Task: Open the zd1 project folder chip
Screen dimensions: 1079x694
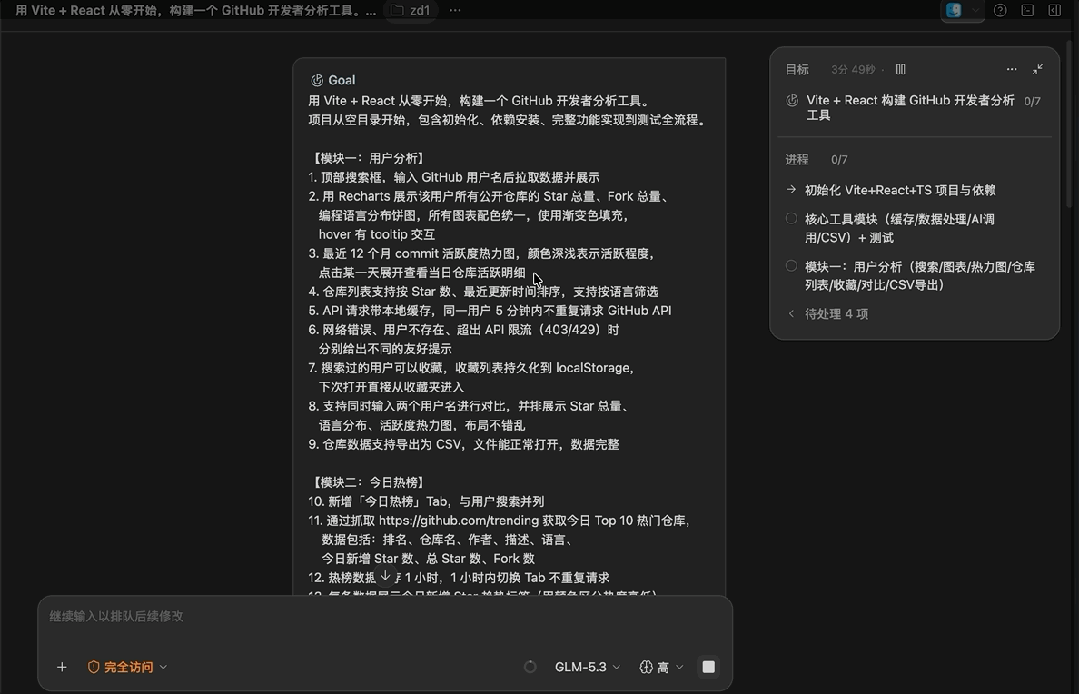Action: pyautogui.click(x=411, y=10)
